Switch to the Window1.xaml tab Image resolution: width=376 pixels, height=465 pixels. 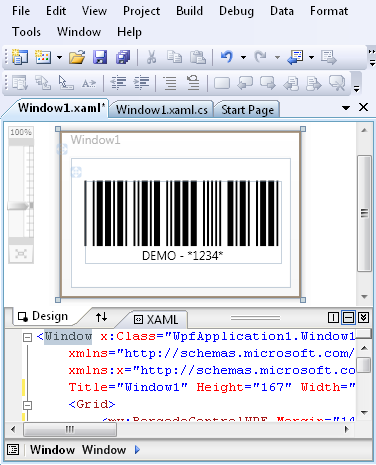(x=62, y=108)
